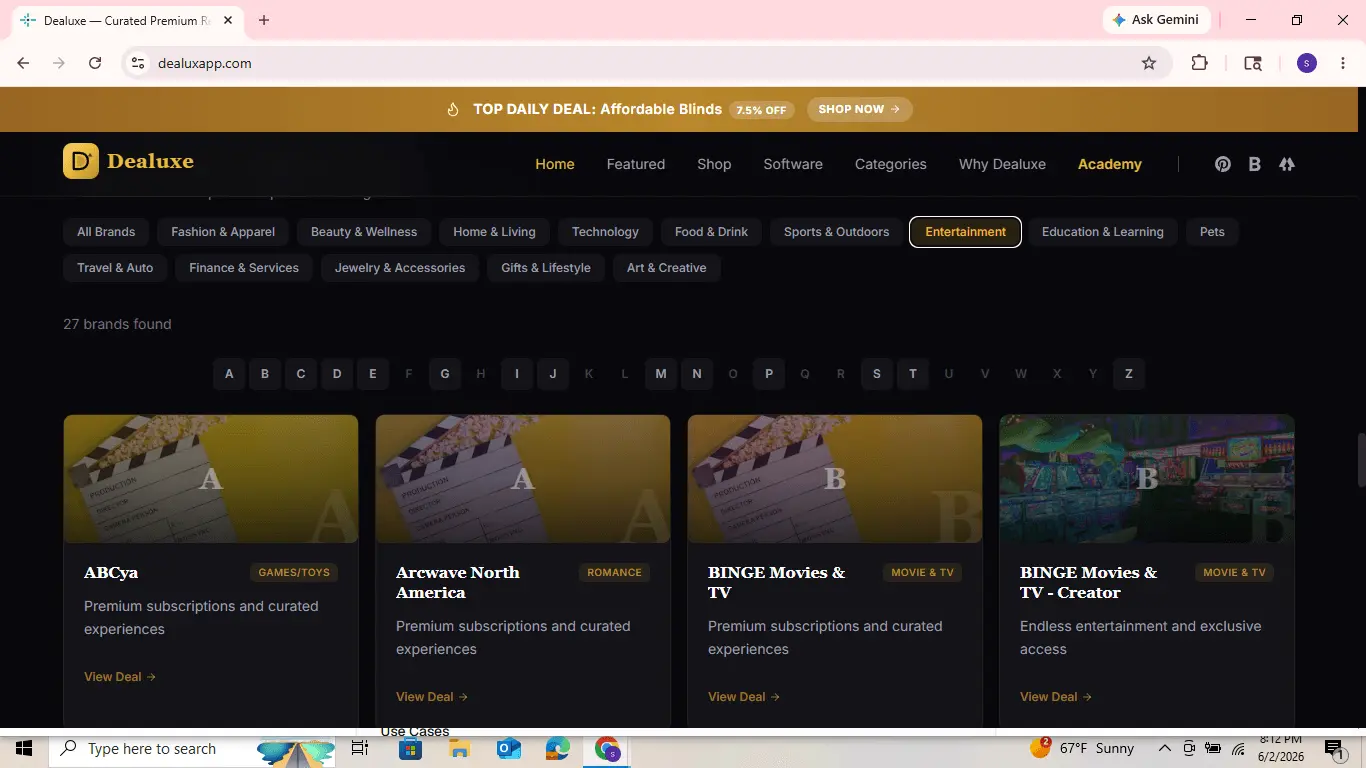Click the network icon in system tray
1366x768 pixels.
click(1238, 748)
